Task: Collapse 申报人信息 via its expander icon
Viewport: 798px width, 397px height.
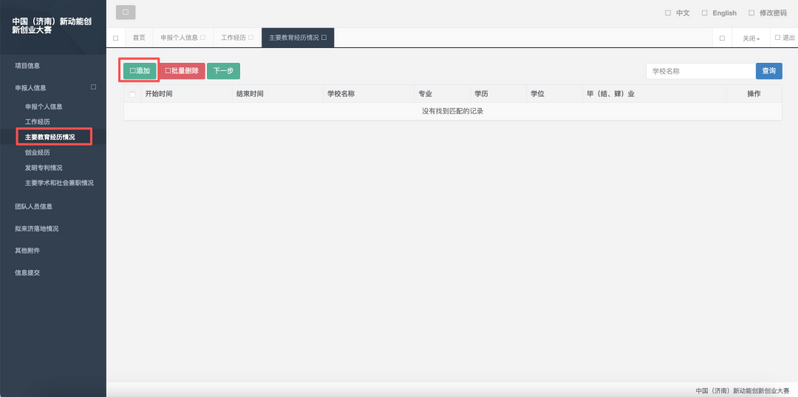Action: [93, 87]
